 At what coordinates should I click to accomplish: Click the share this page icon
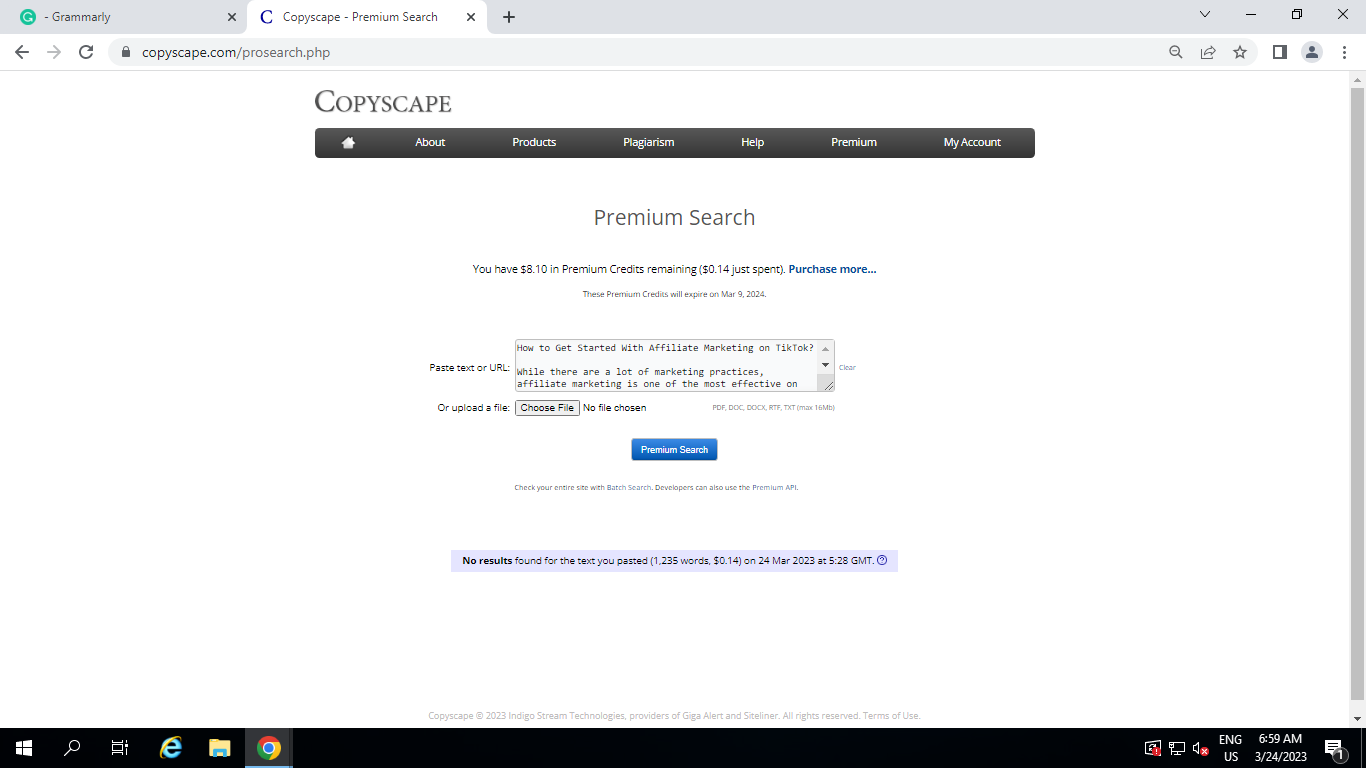point(1208,52)
